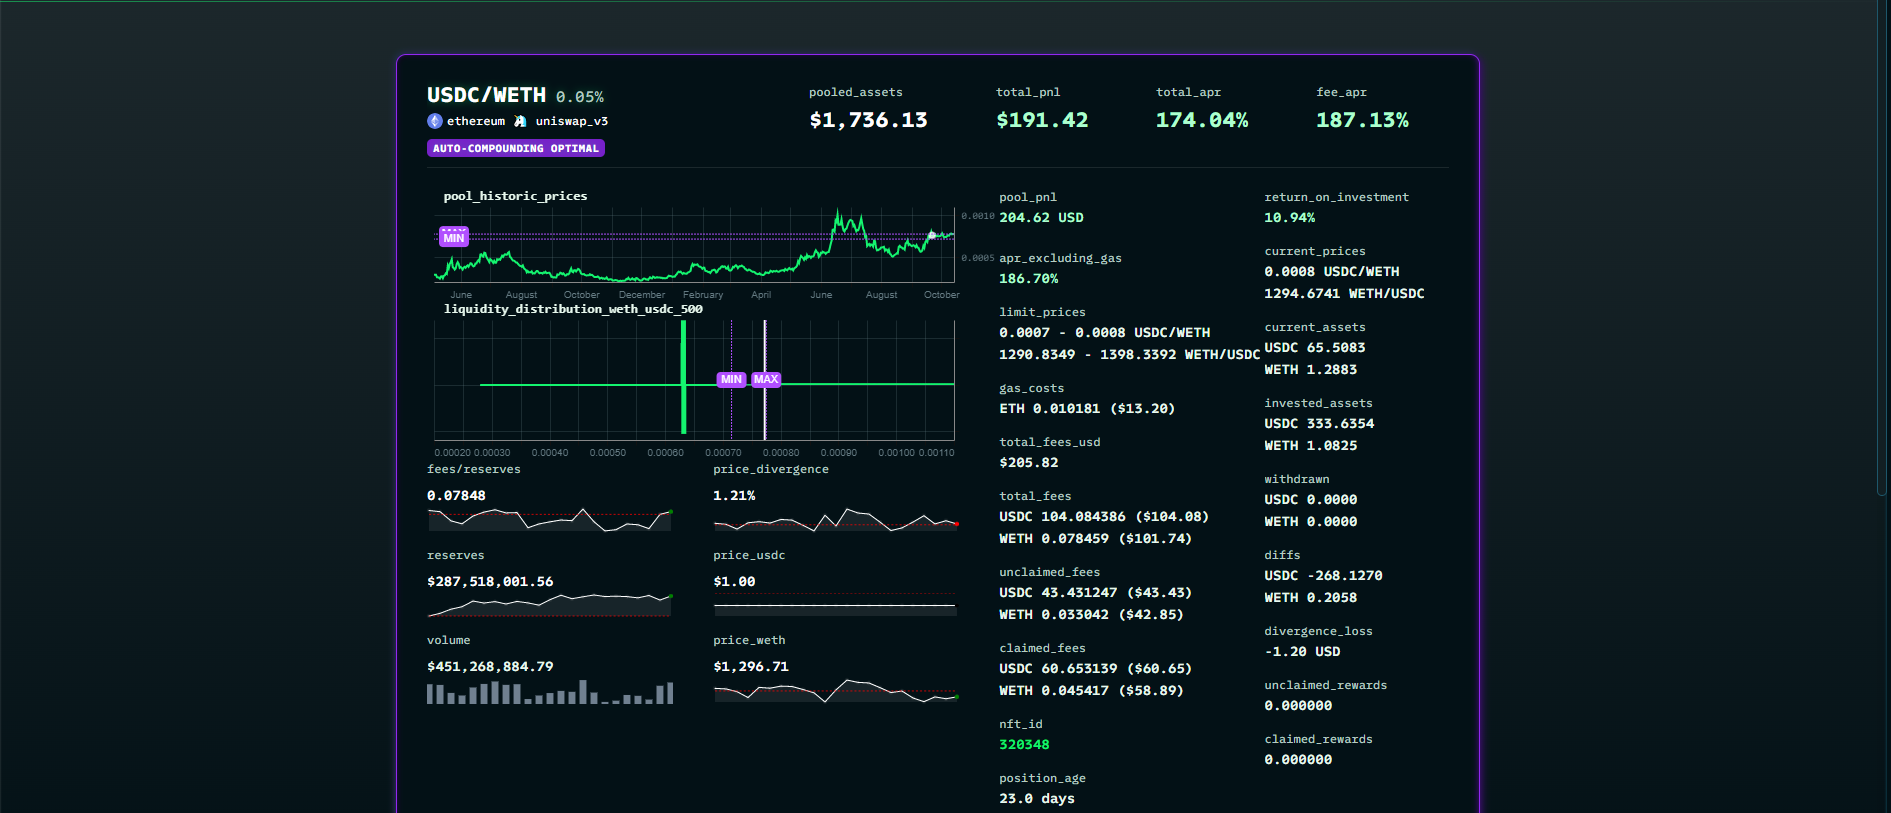Click the price_divergence sparkline chart

click(835, 520)
